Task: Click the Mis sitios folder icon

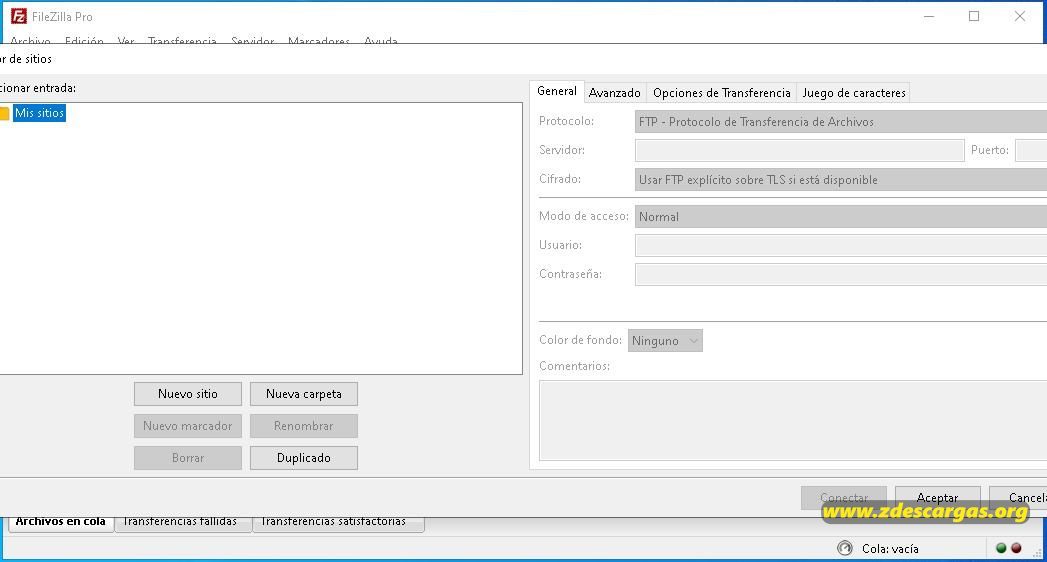Action: pos(4,113)
